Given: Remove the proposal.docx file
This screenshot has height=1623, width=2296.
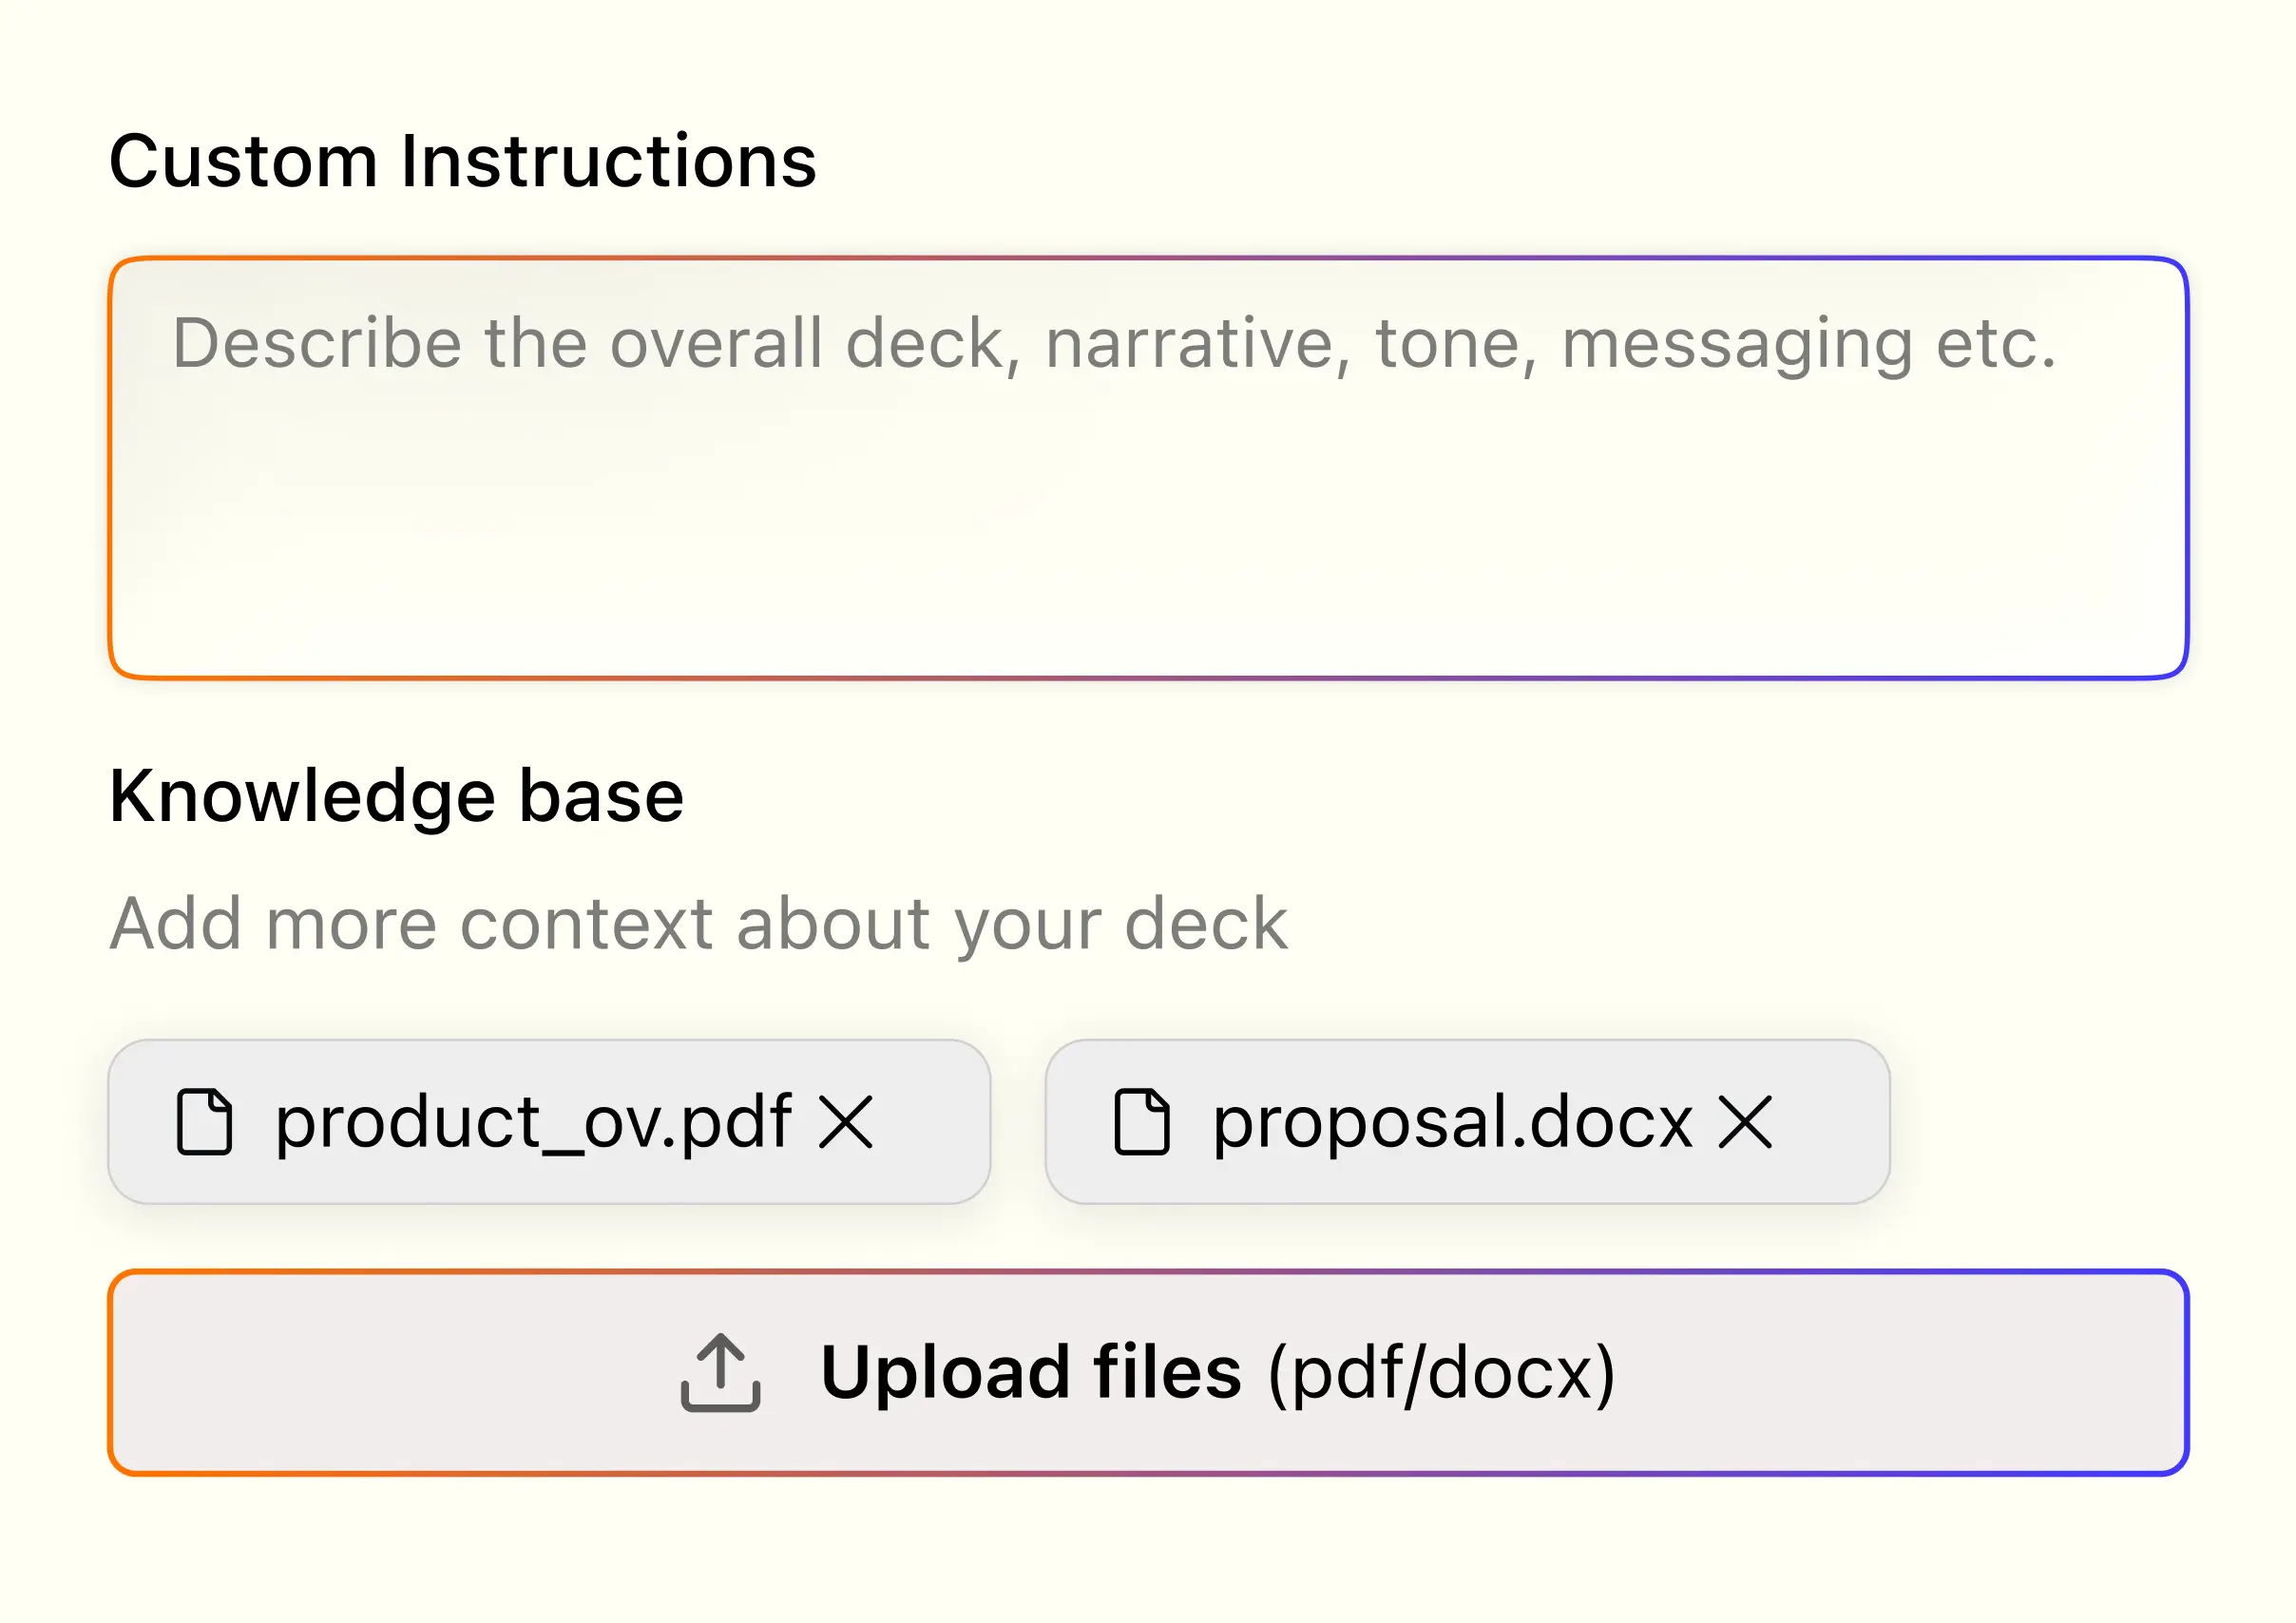Looking at the screenshot, I should pos(1745,1123).
